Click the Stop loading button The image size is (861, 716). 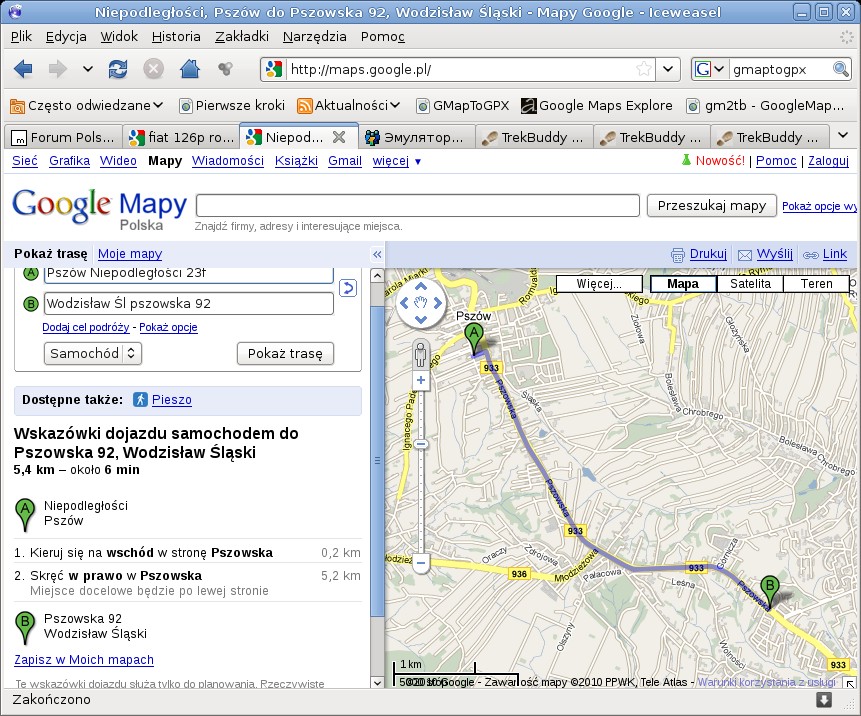click(154, 69)
